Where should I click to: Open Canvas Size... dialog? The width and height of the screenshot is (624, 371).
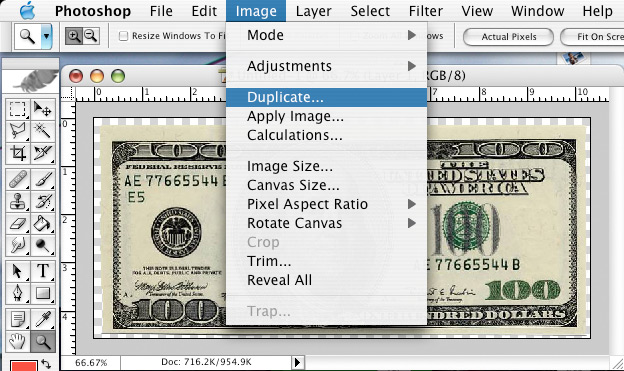326,185
